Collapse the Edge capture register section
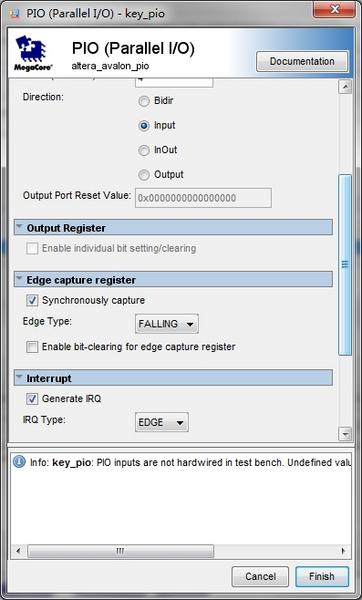 coord(19,279)
